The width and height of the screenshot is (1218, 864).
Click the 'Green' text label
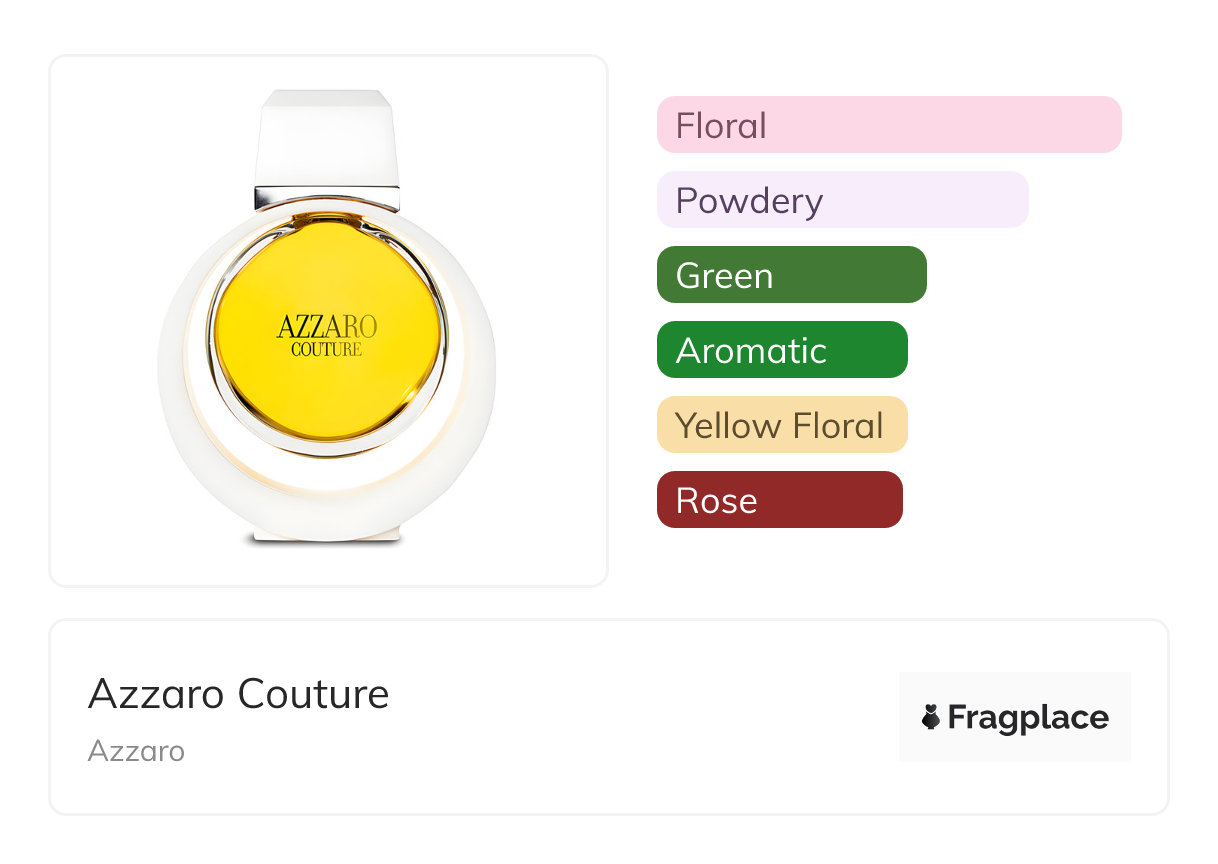[x=724, y=276]
